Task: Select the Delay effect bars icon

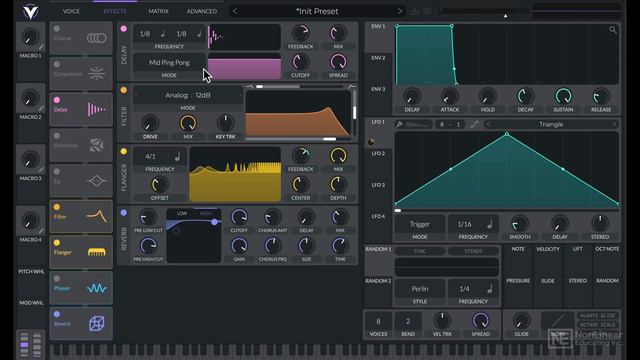Action: pyautogui.click(x=97, y=109)
